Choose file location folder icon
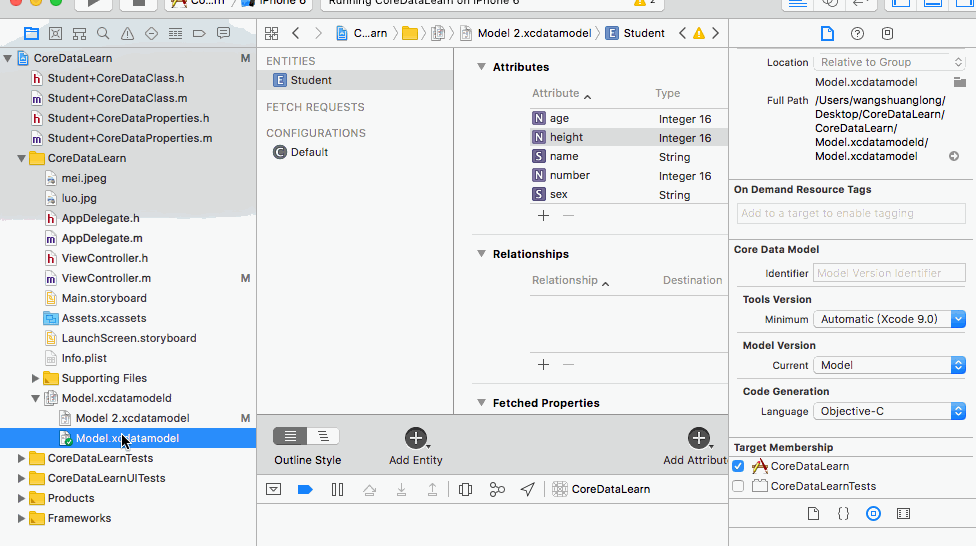This screenshot has height=546, width=976. (959, 82)
